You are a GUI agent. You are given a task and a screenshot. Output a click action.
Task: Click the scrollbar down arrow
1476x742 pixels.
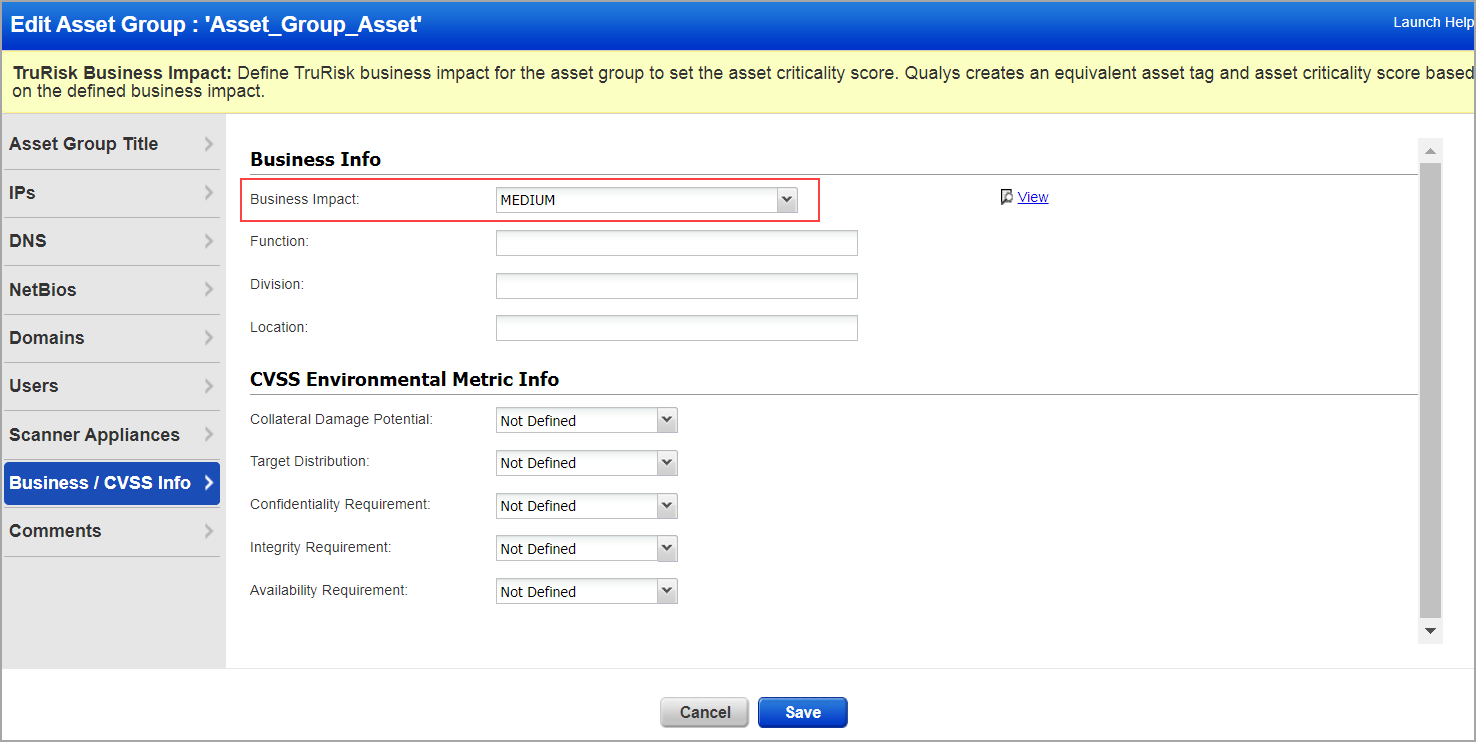1430,631
